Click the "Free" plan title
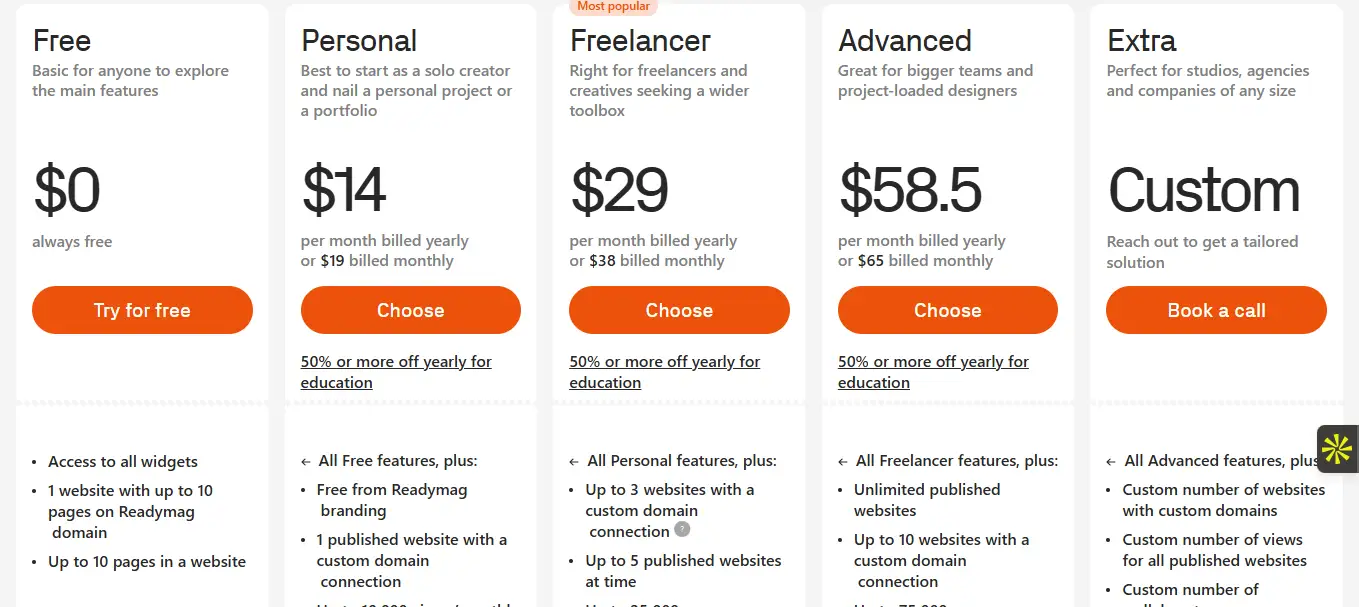1359x607 pixels. [62, 41]
